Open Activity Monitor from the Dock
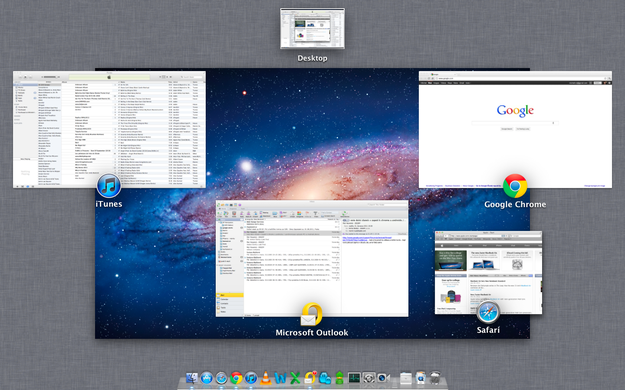 (354, 378)
